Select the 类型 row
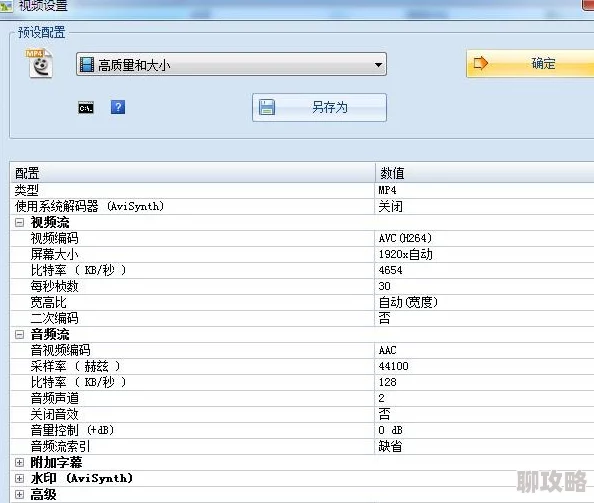594x503 pixels. (302, 191)
